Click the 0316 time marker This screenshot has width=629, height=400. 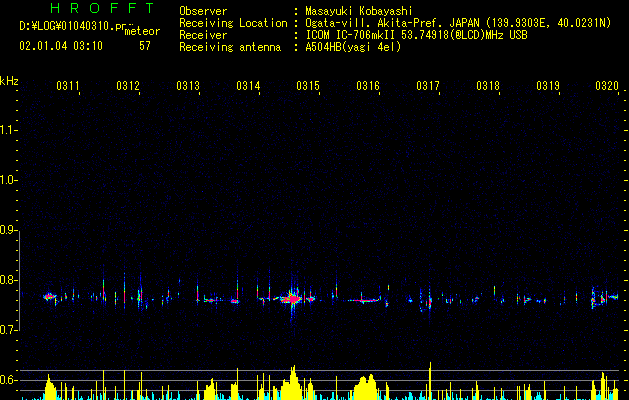click(368, 85)
